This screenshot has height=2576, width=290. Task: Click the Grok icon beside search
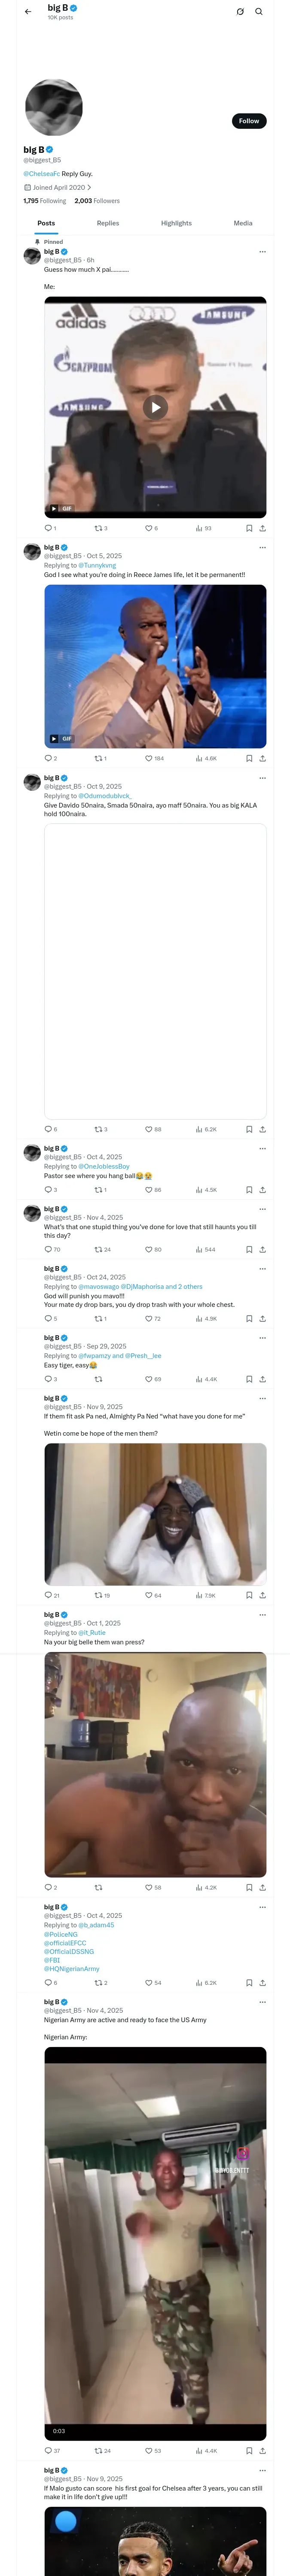(240, 12)
